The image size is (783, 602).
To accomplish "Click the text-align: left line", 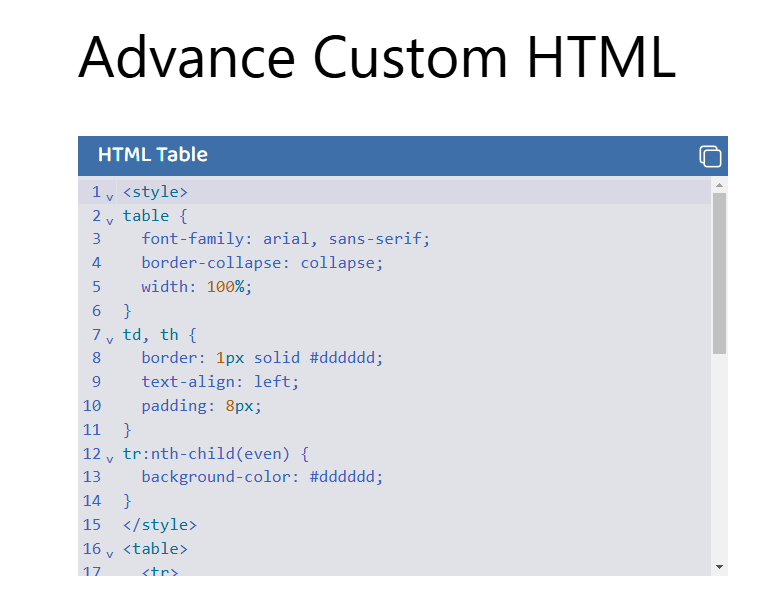I will (x=220, y=382).
